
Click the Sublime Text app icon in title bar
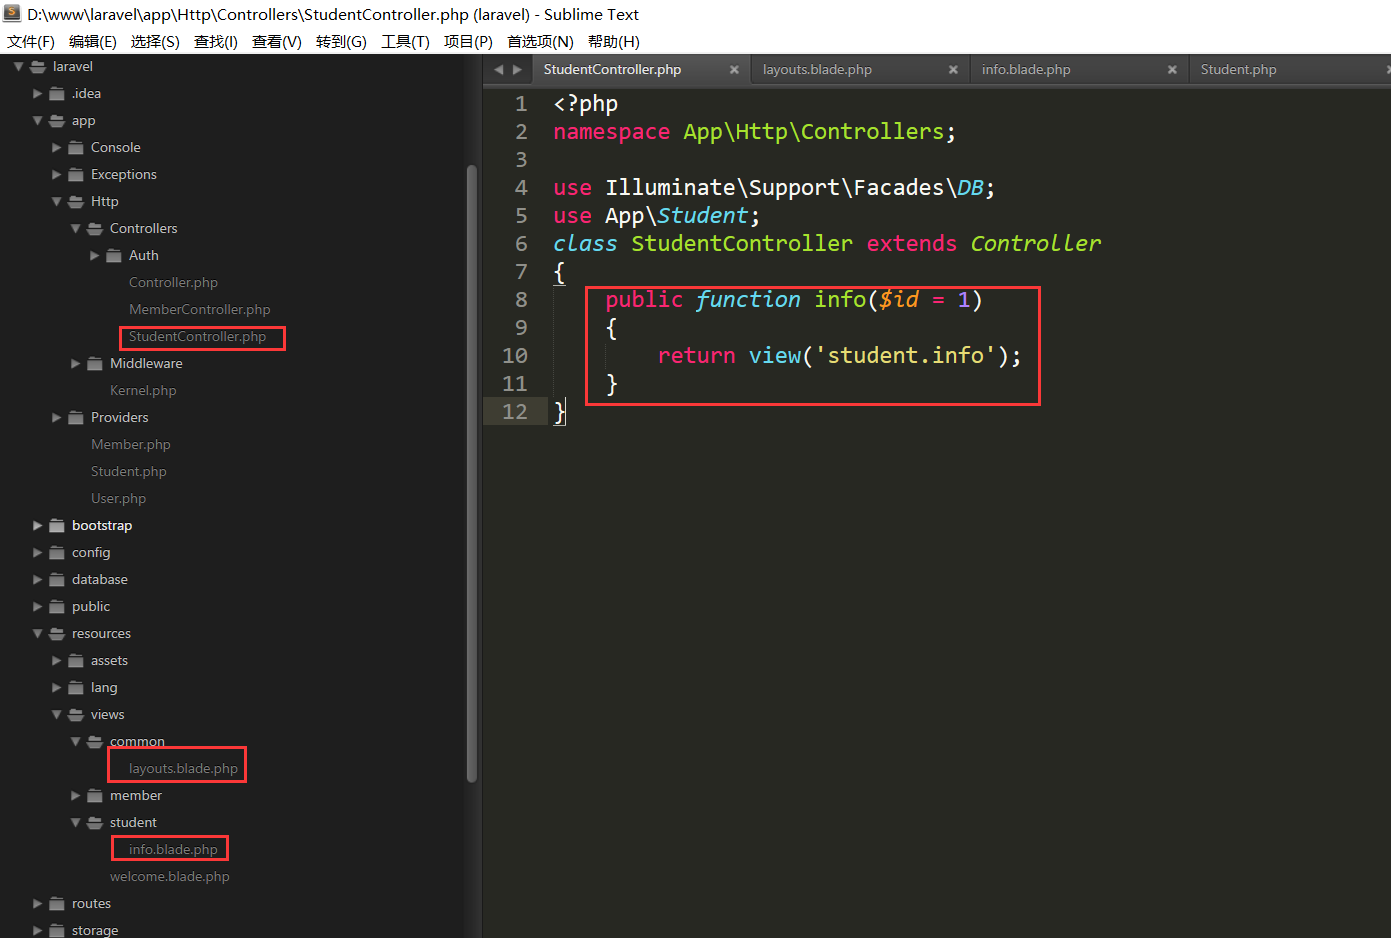pyautogui.click(x=12, y=13)
